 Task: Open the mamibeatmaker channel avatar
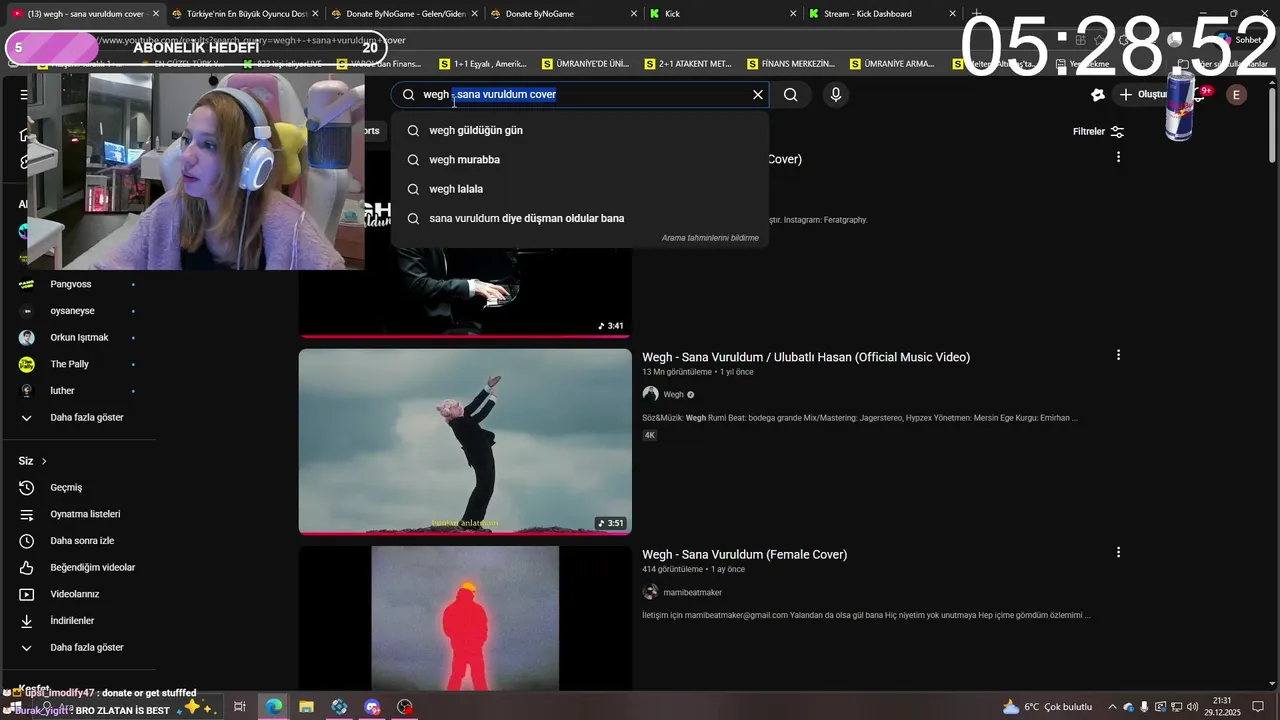[x=650, y=592]
